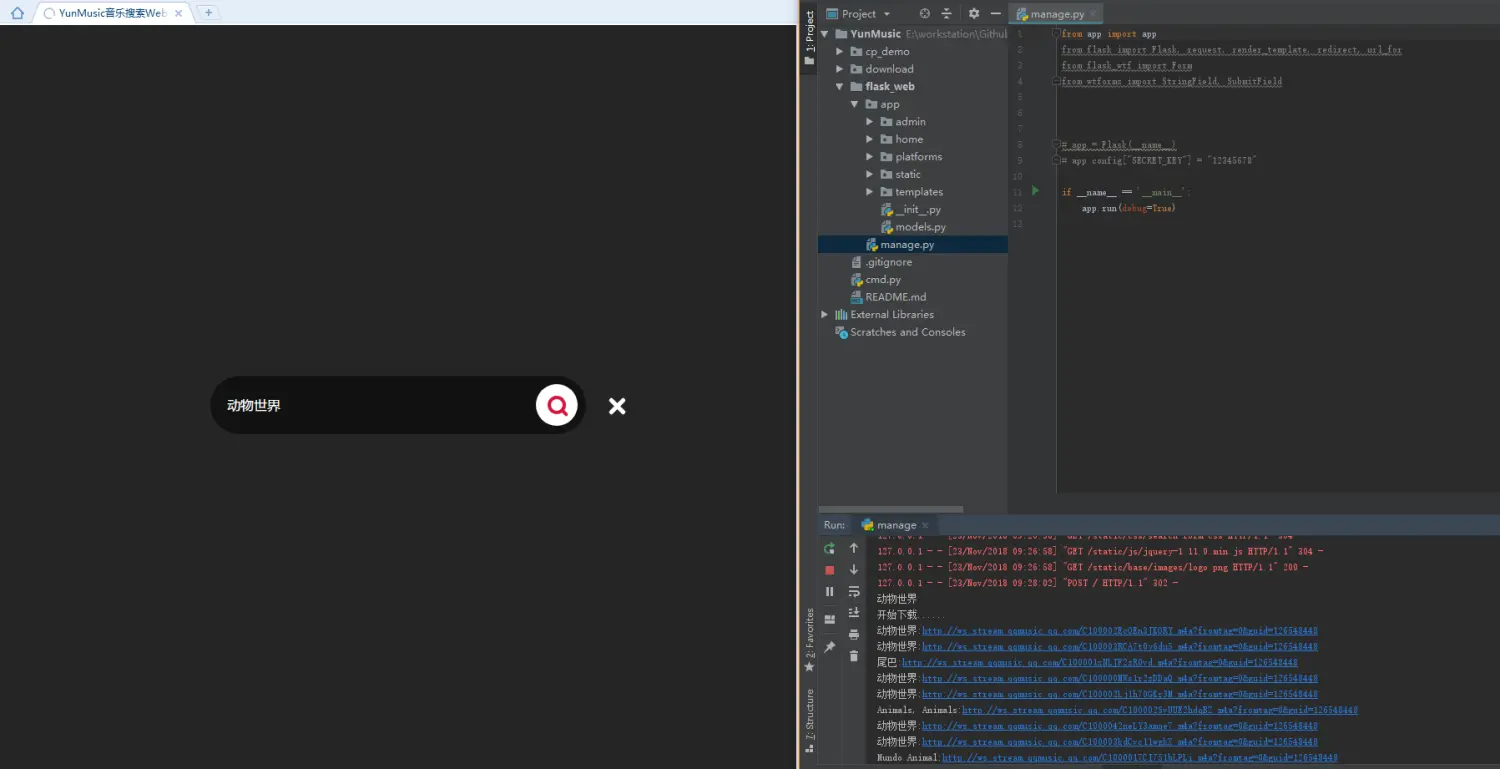Close the YunMusic browser tab

pyautogui.click(x=179, y=13)
